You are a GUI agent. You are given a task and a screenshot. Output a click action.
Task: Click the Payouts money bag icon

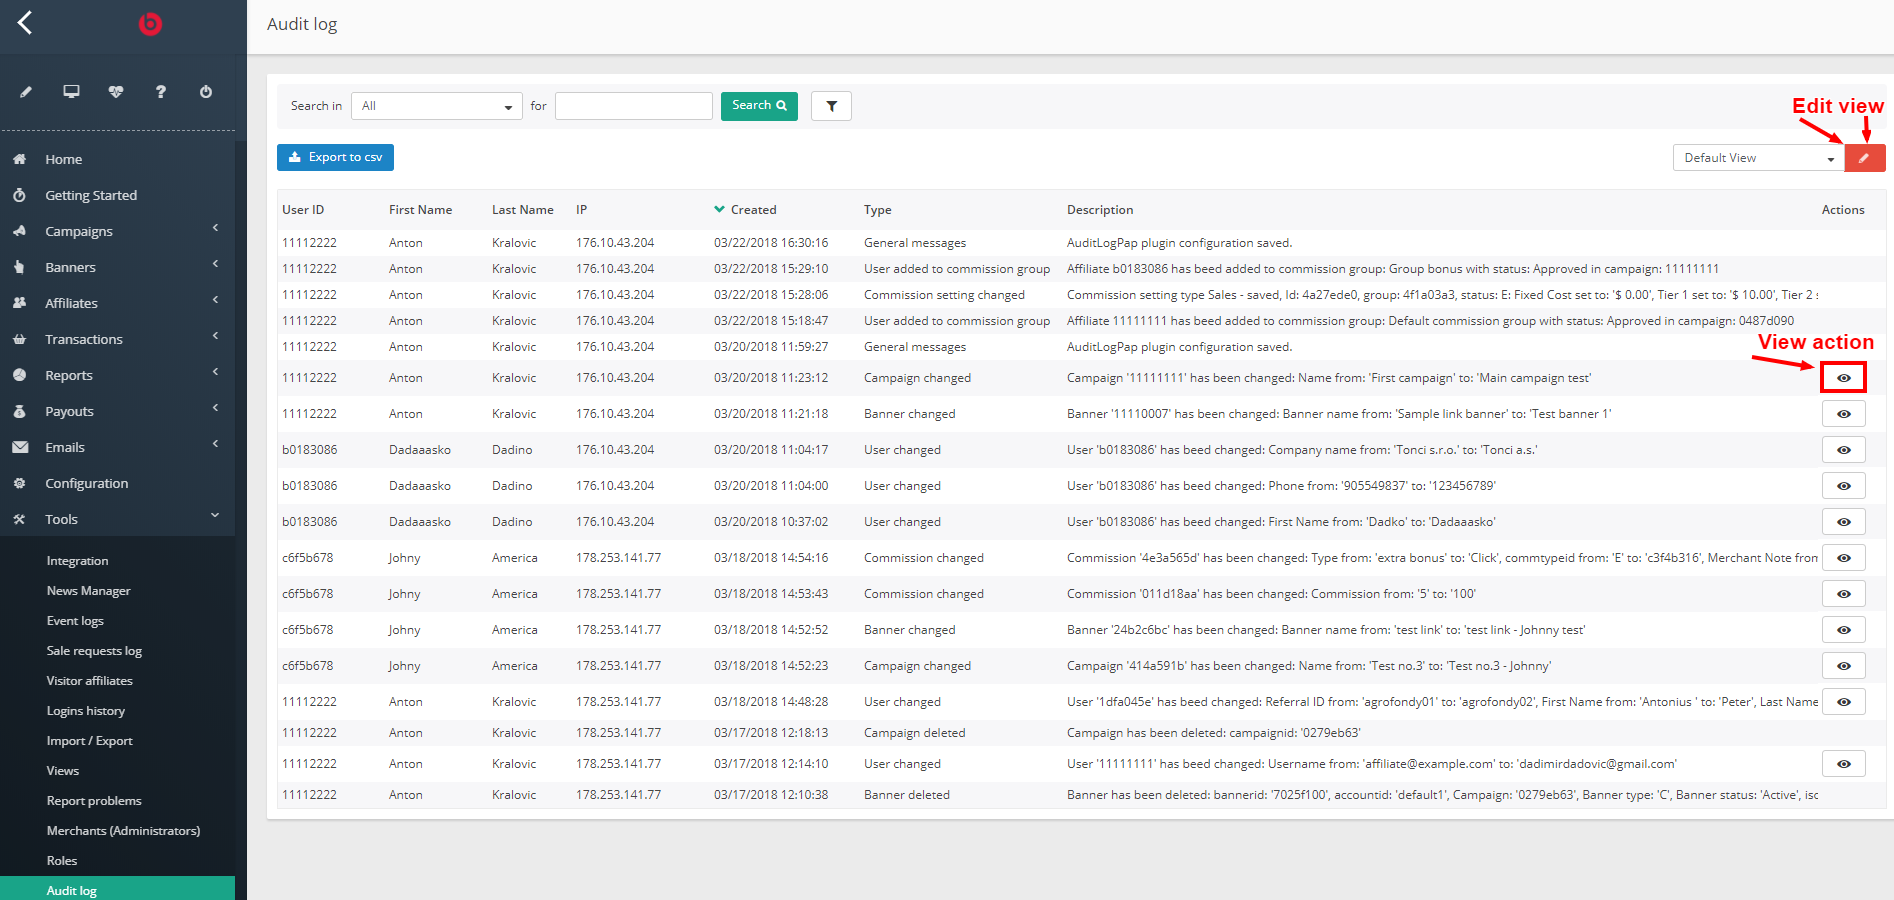coord(19,411)
